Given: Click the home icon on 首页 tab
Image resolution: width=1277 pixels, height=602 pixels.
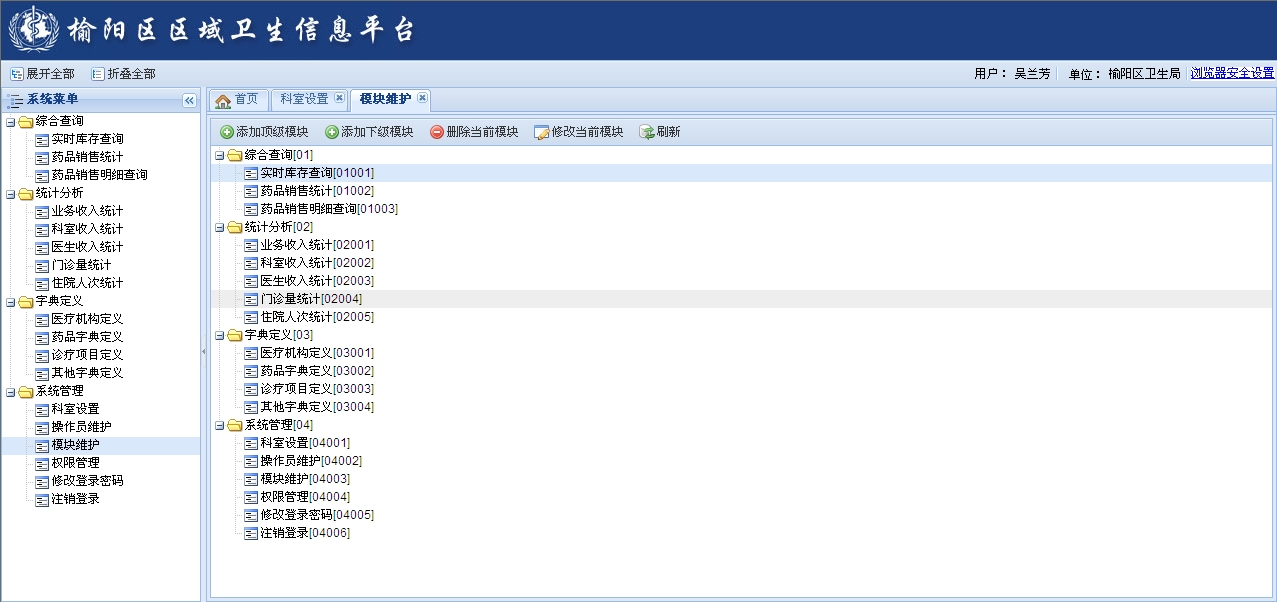Looking at the screenshot, I should (223, 100).
